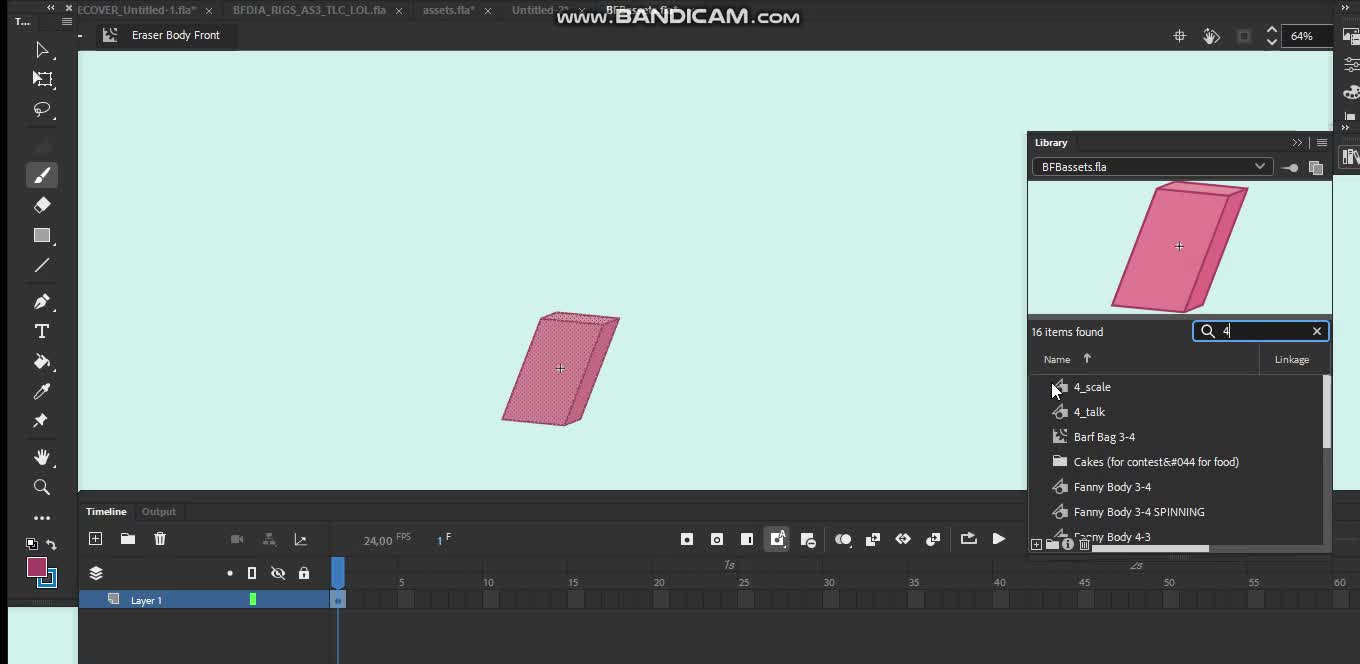Select the Paint Bucket tool
Viewport: 1360px width, 664px height.
[42, 361]
